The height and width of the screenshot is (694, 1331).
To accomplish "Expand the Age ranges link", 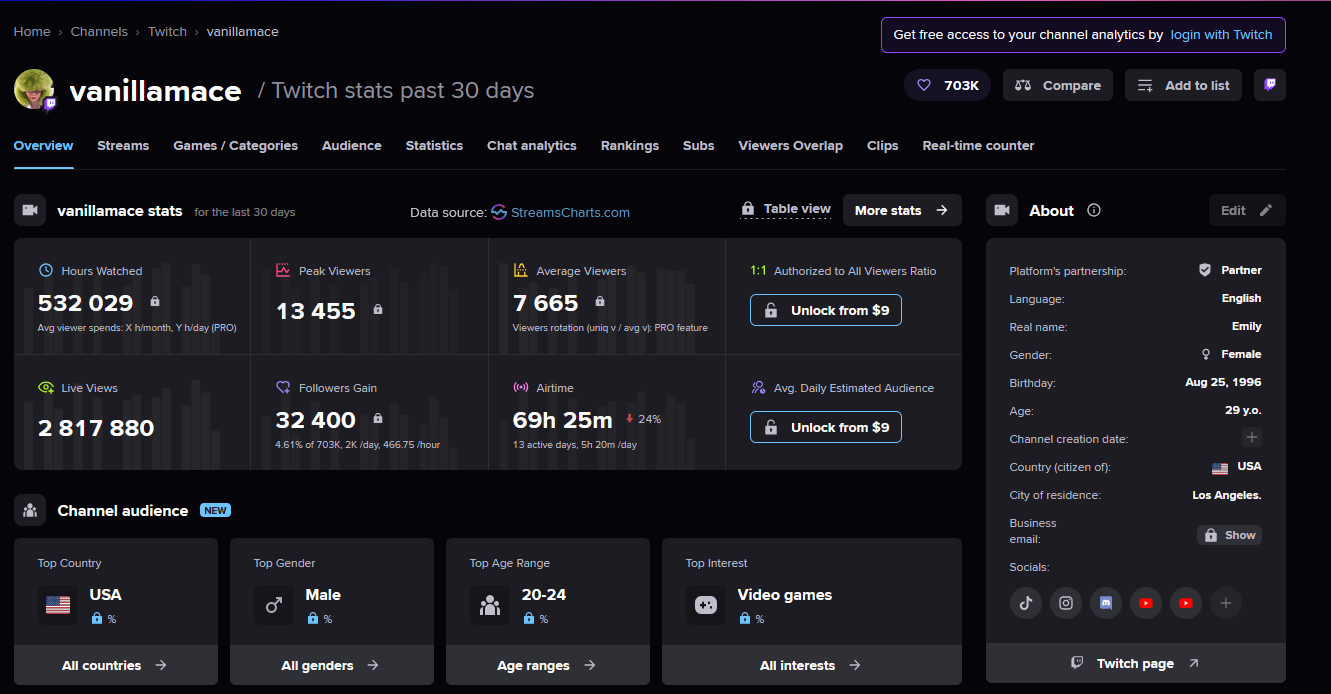I will pyautogui.click(x=547, y=665).
